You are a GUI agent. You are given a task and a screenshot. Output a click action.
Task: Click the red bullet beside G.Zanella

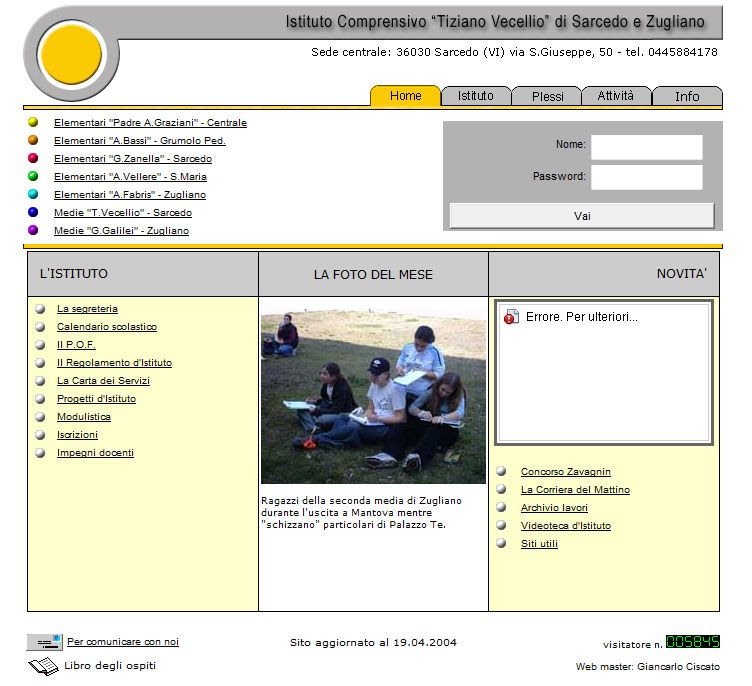point(33,158)
